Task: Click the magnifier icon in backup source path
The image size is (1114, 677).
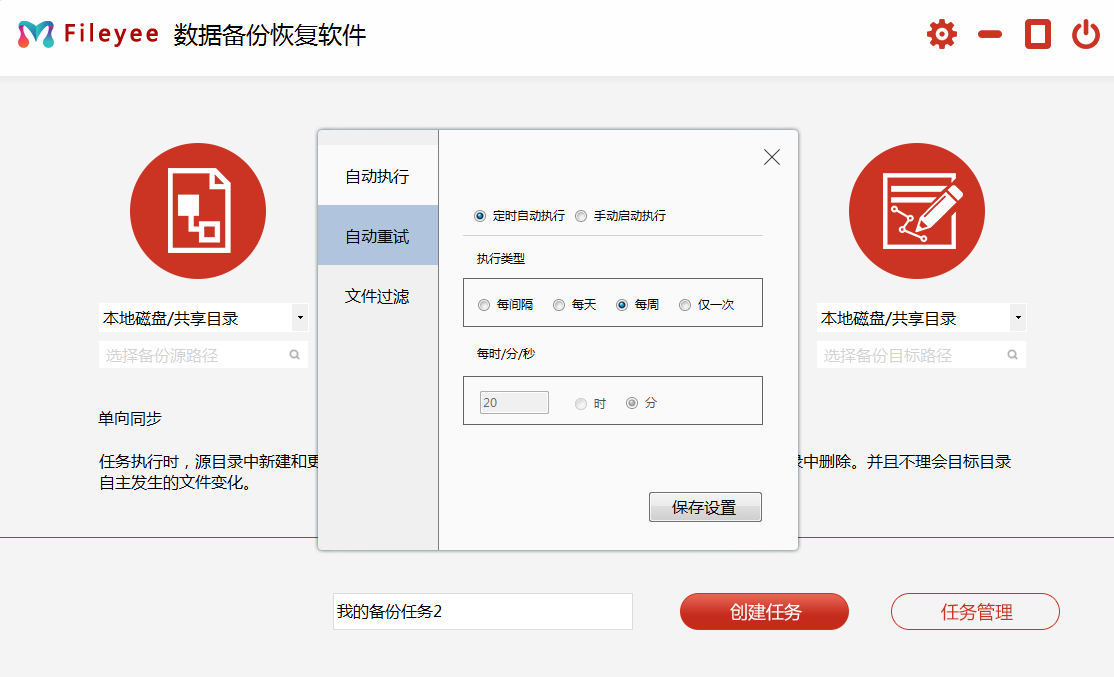Action: 295,354
